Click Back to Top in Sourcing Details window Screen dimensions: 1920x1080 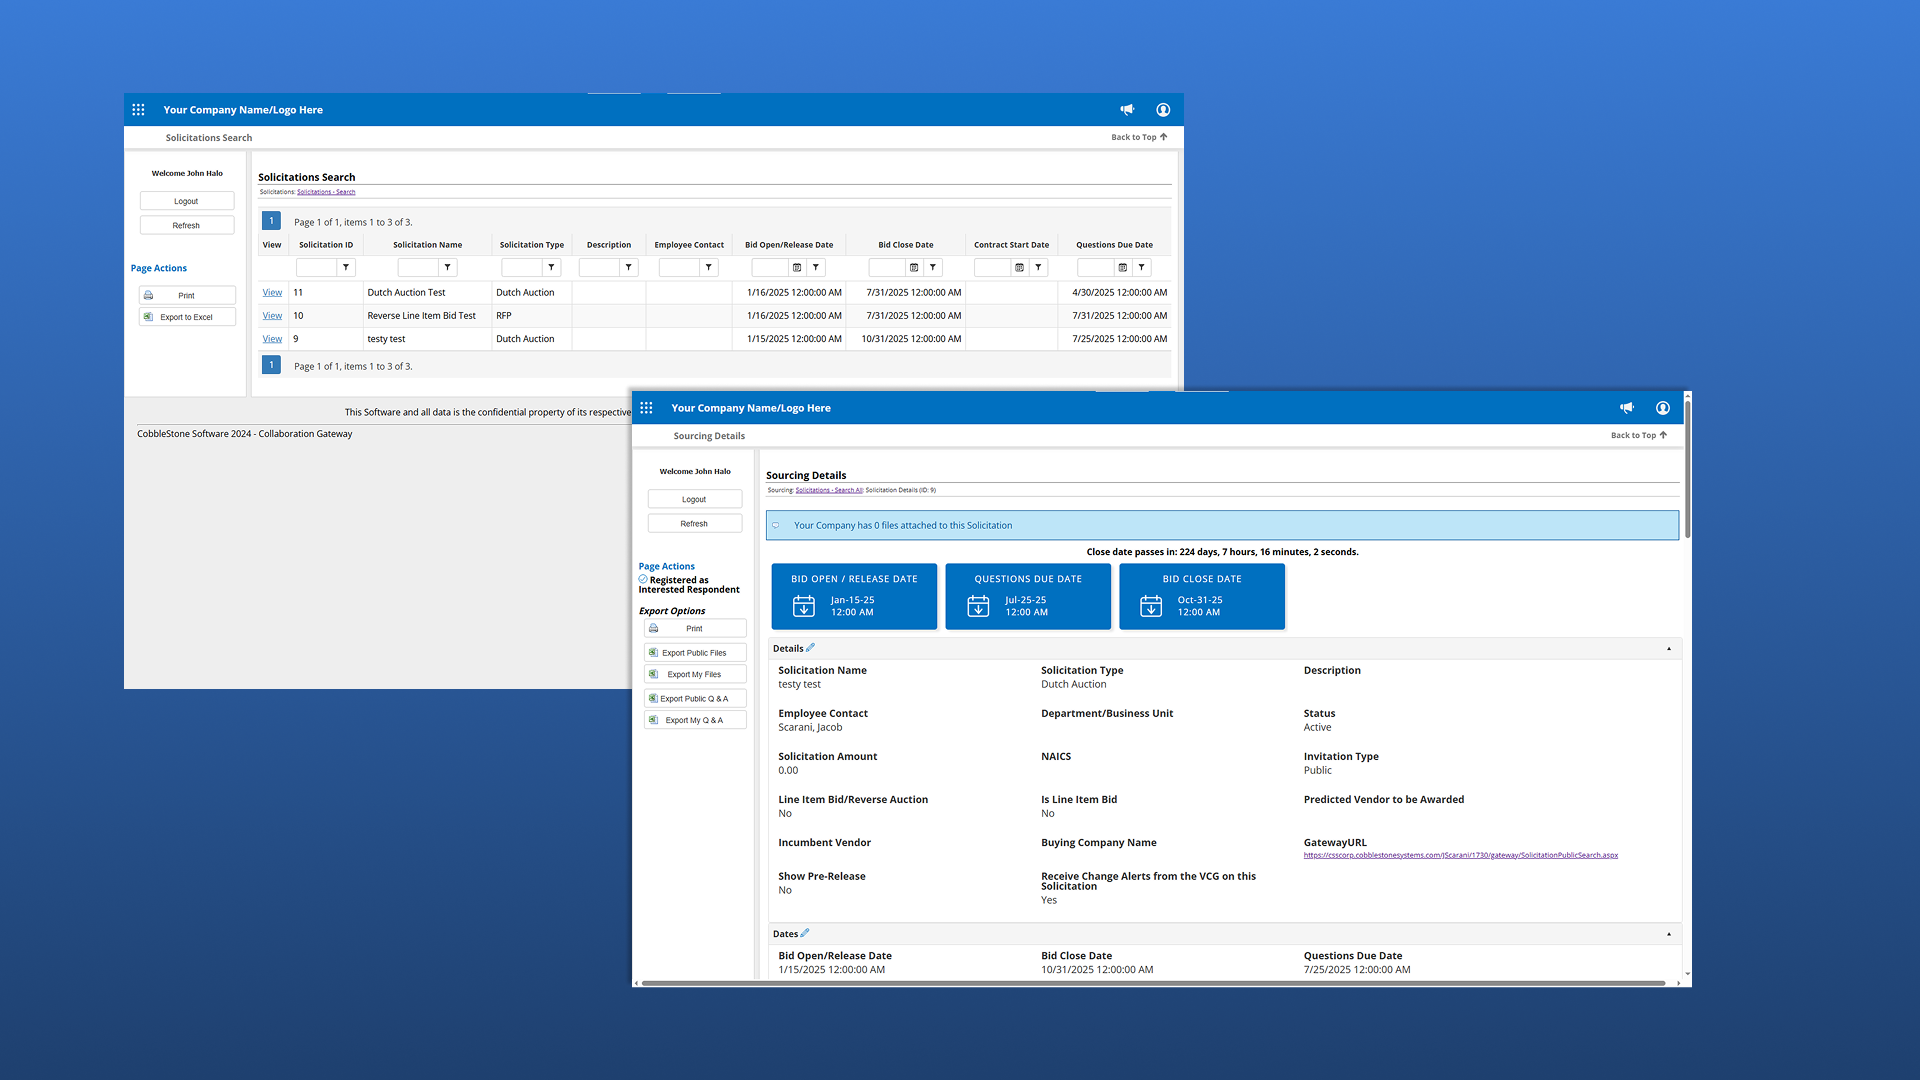coord(1639,435)
